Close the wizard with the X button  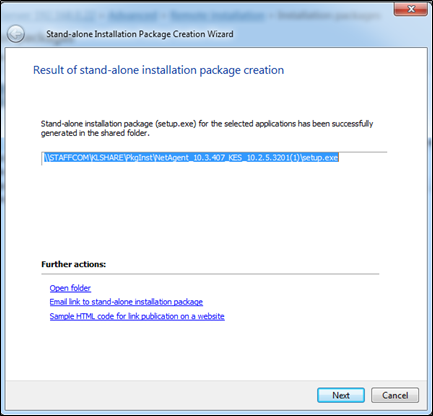click(x=411, y=9)
